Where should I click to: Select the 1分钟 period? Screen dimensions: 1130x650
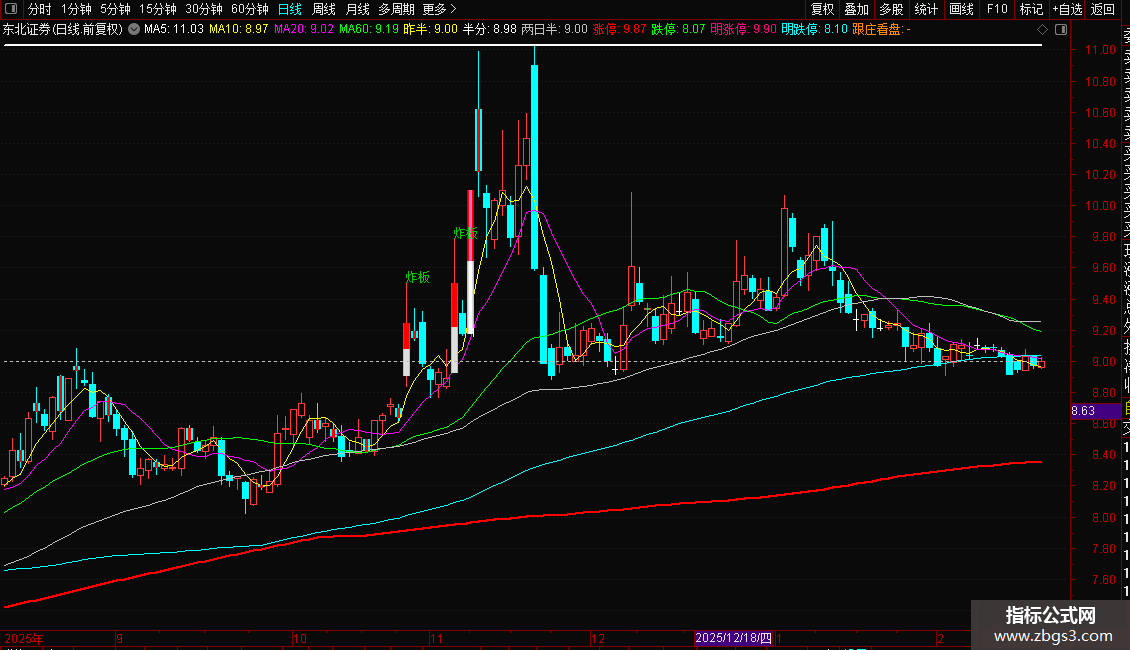(x=76, y=9)
